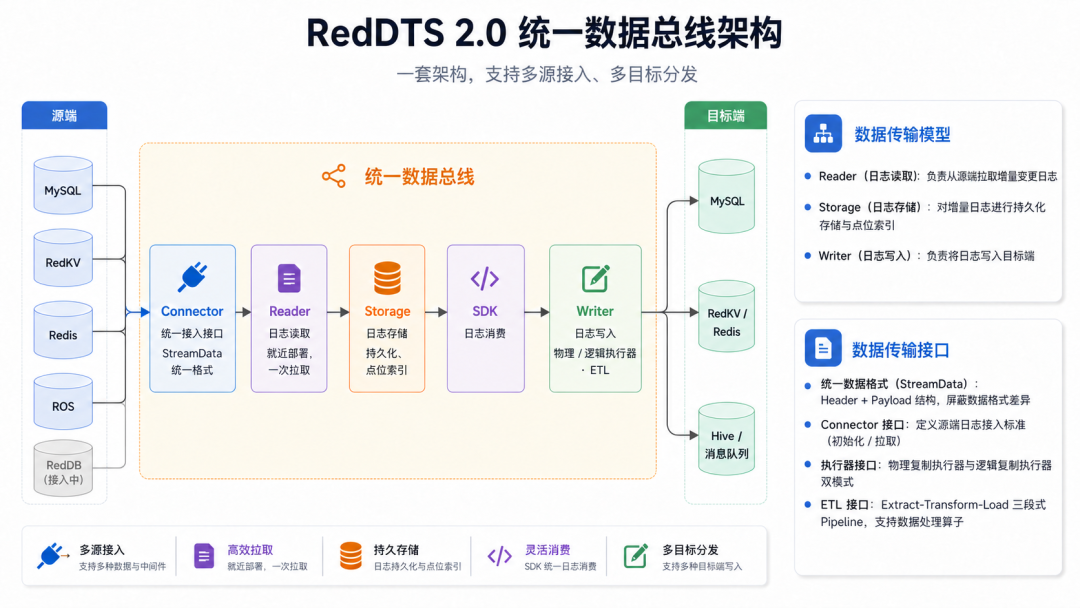Select the MySQL cylinder under 目标端
The width and height of the screenshot is (1080, 608).
click(727, 196)
